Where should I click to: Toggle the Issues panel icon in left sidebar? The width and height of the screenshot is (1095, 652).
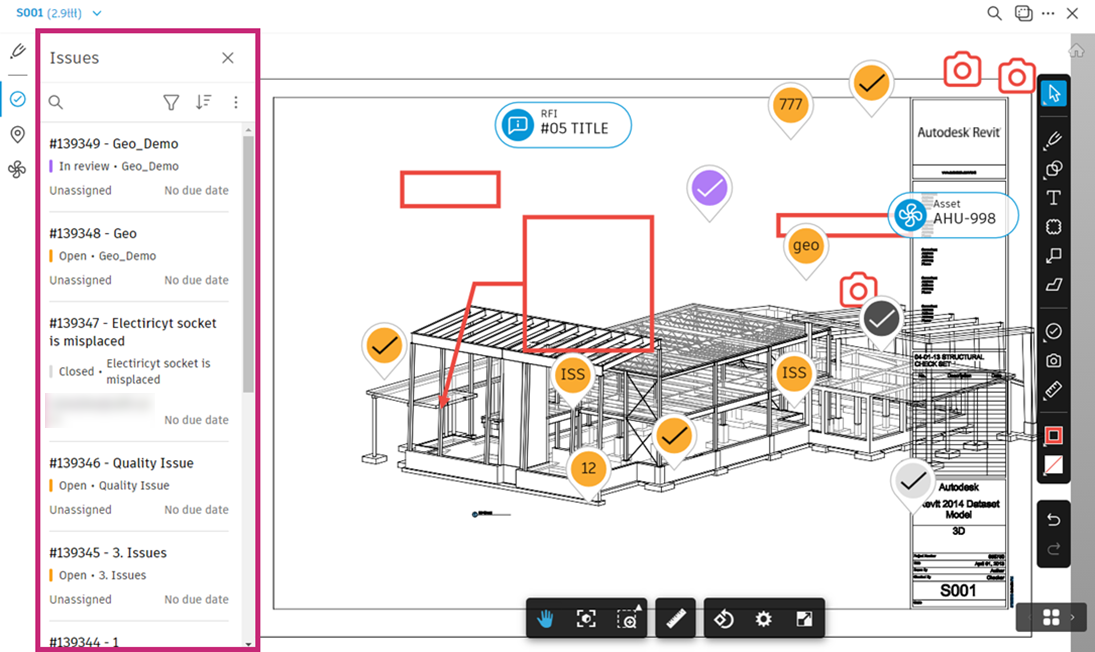pos(17,99)
